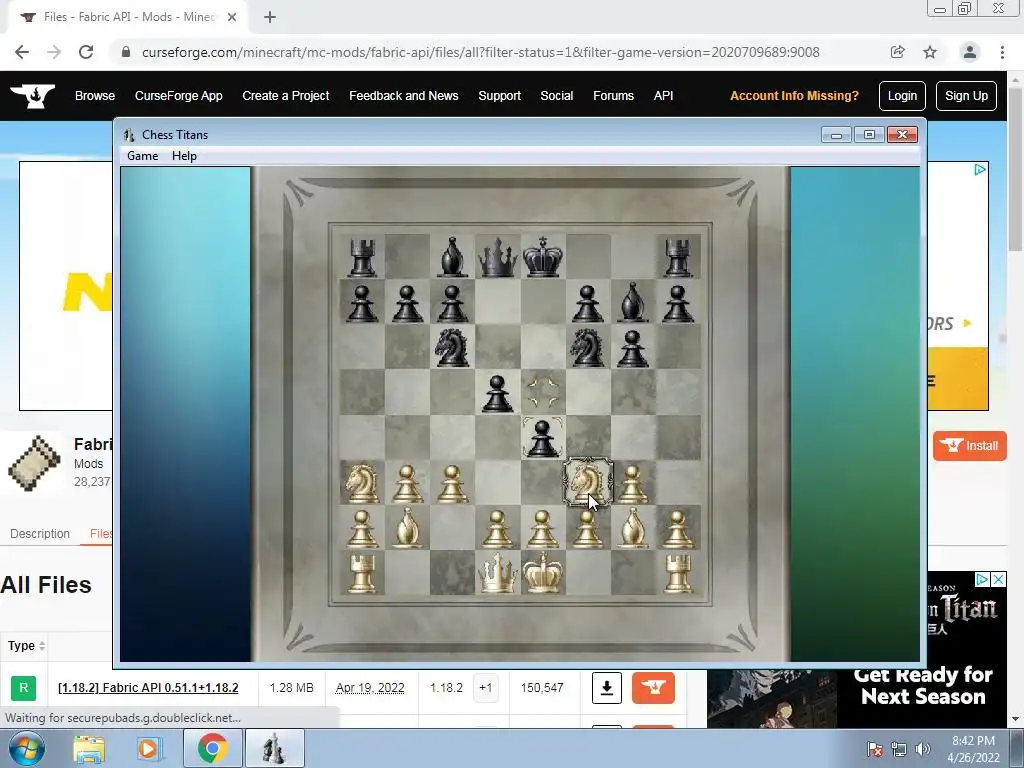
Task: Select the white knight on a3
Action: click(x=362, y=482)
